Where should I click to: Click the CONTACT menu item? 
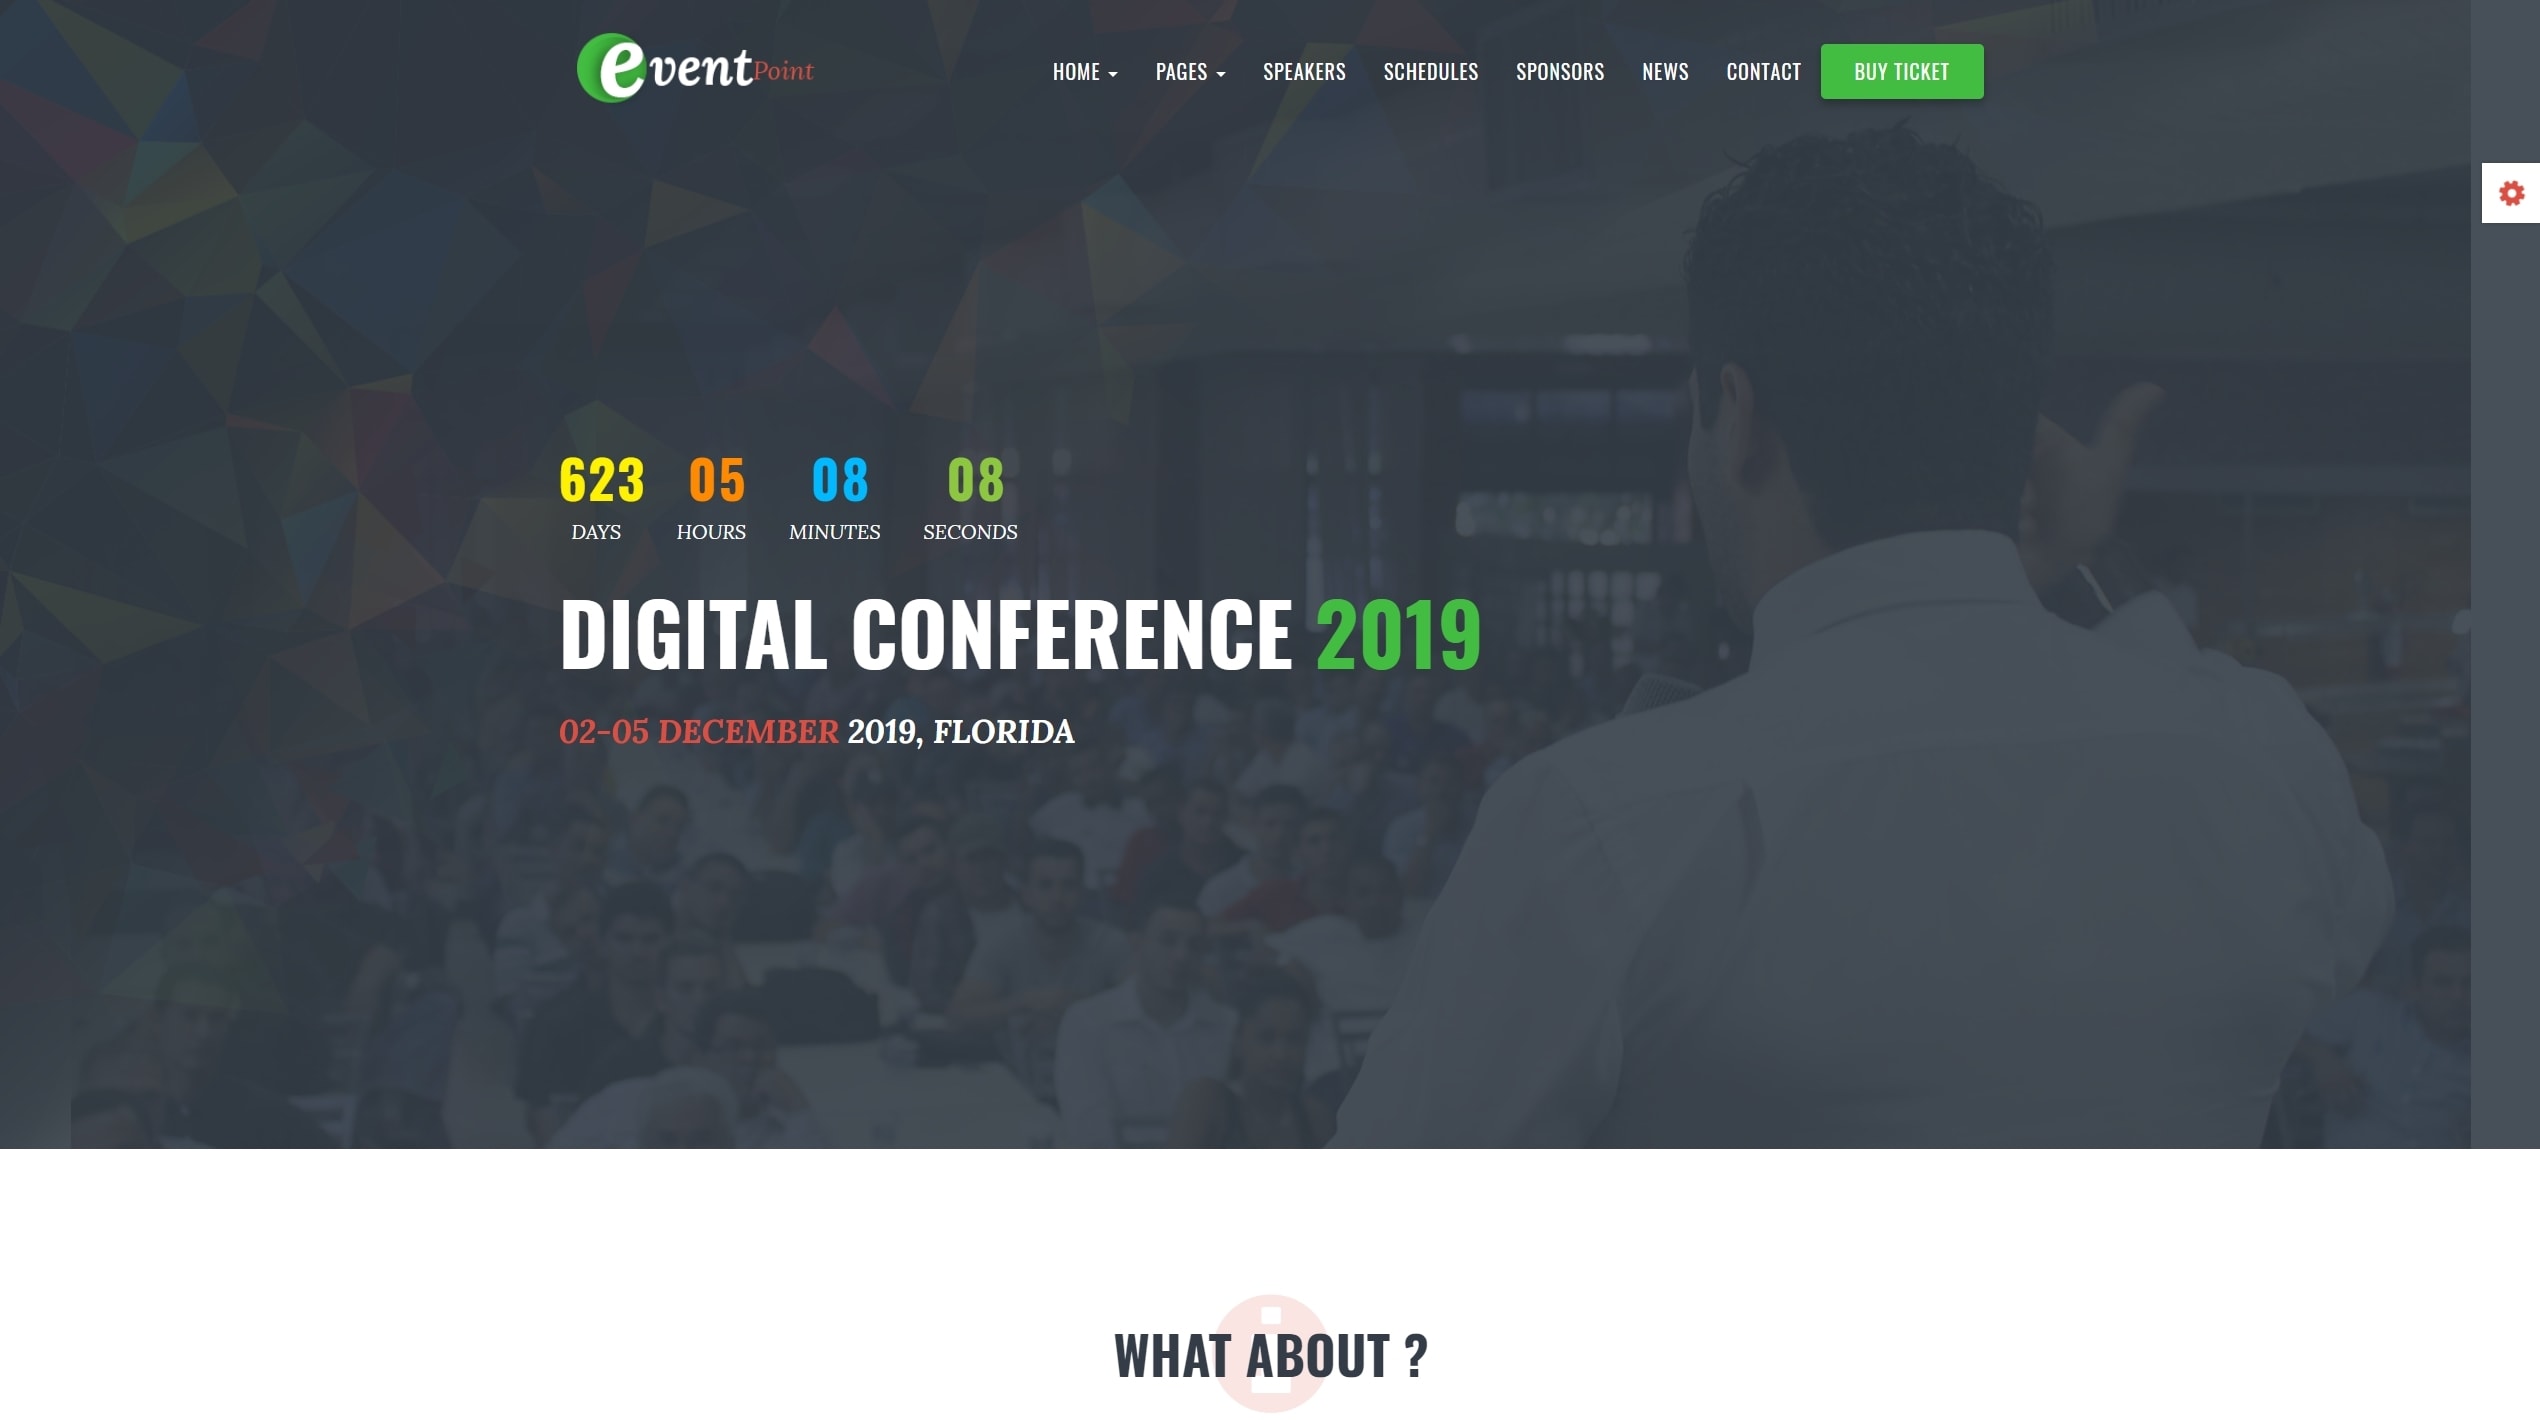(1764, 70)
